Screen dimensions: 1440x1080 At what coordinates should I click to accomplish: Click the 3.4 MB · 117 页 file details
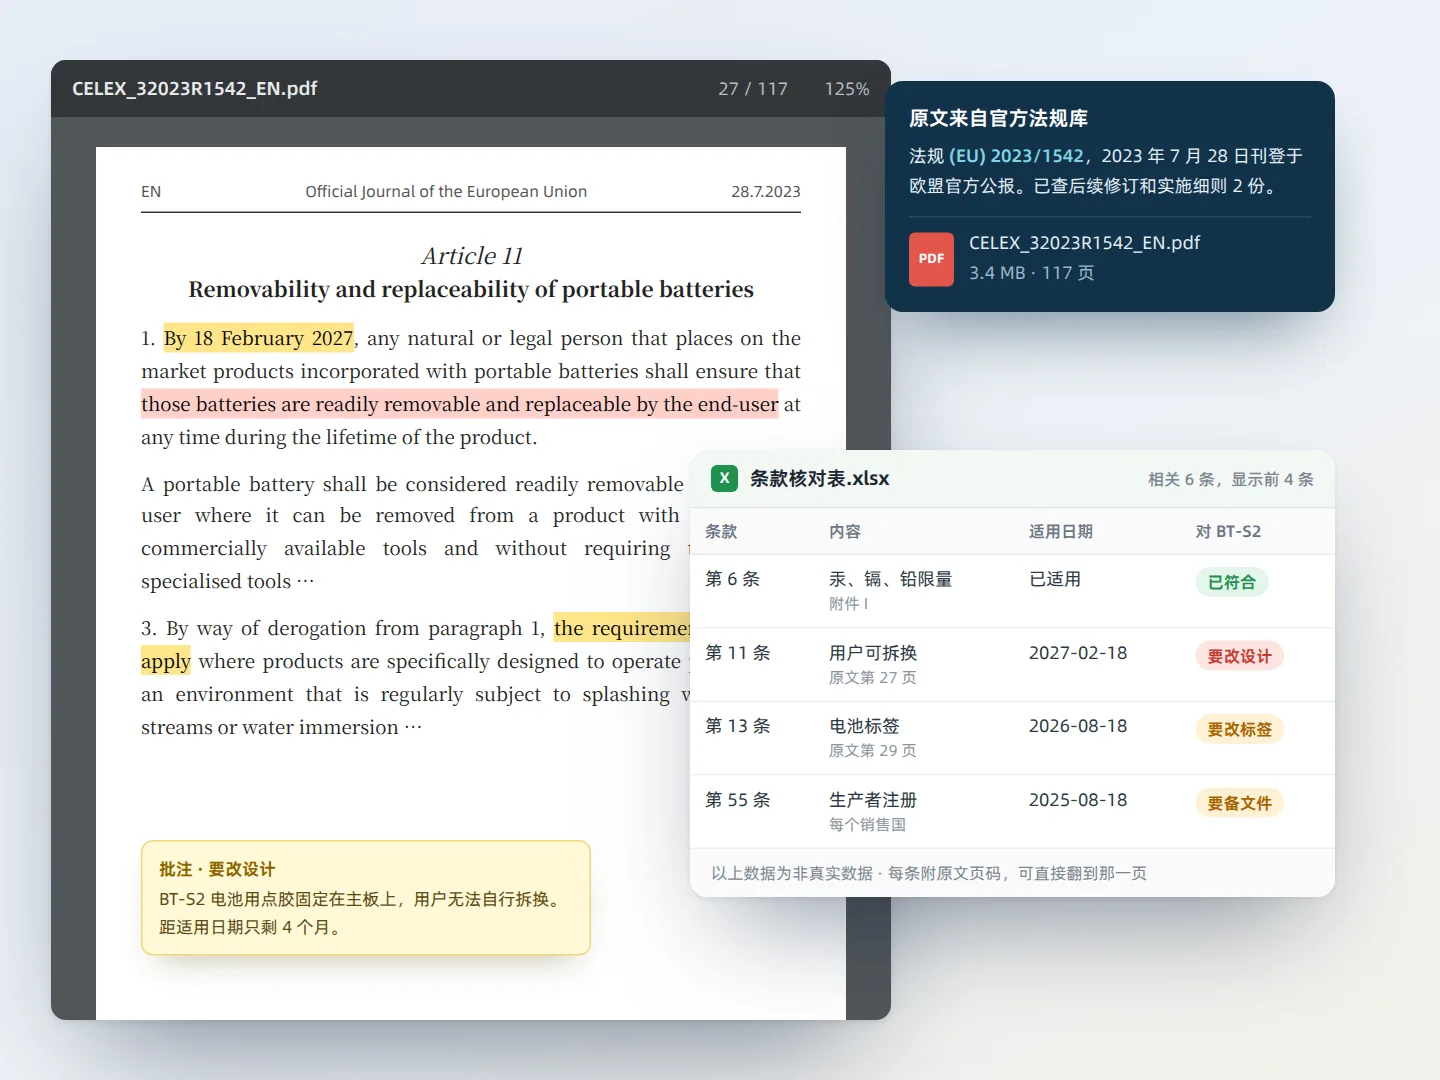(1032, 273)
